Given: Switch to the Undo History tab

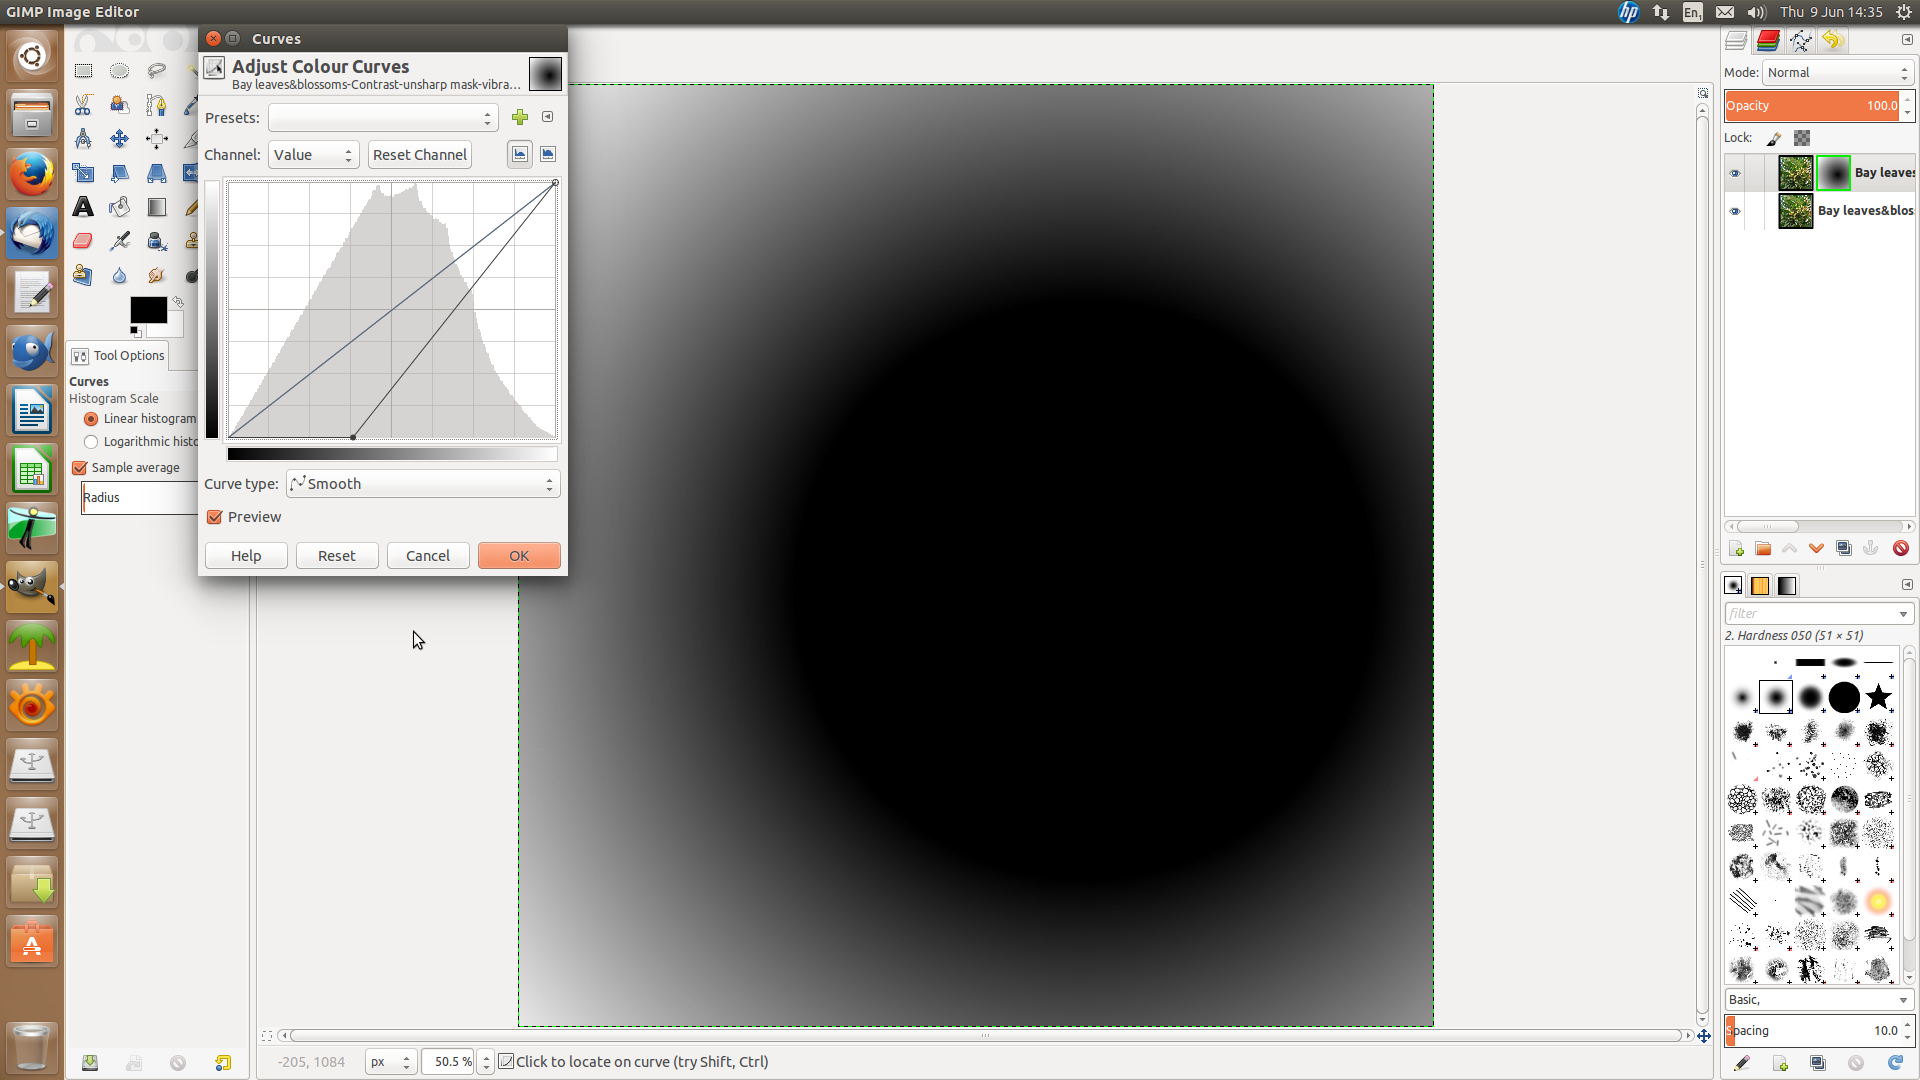Looking at the screenshot, I should [1832, 40].
